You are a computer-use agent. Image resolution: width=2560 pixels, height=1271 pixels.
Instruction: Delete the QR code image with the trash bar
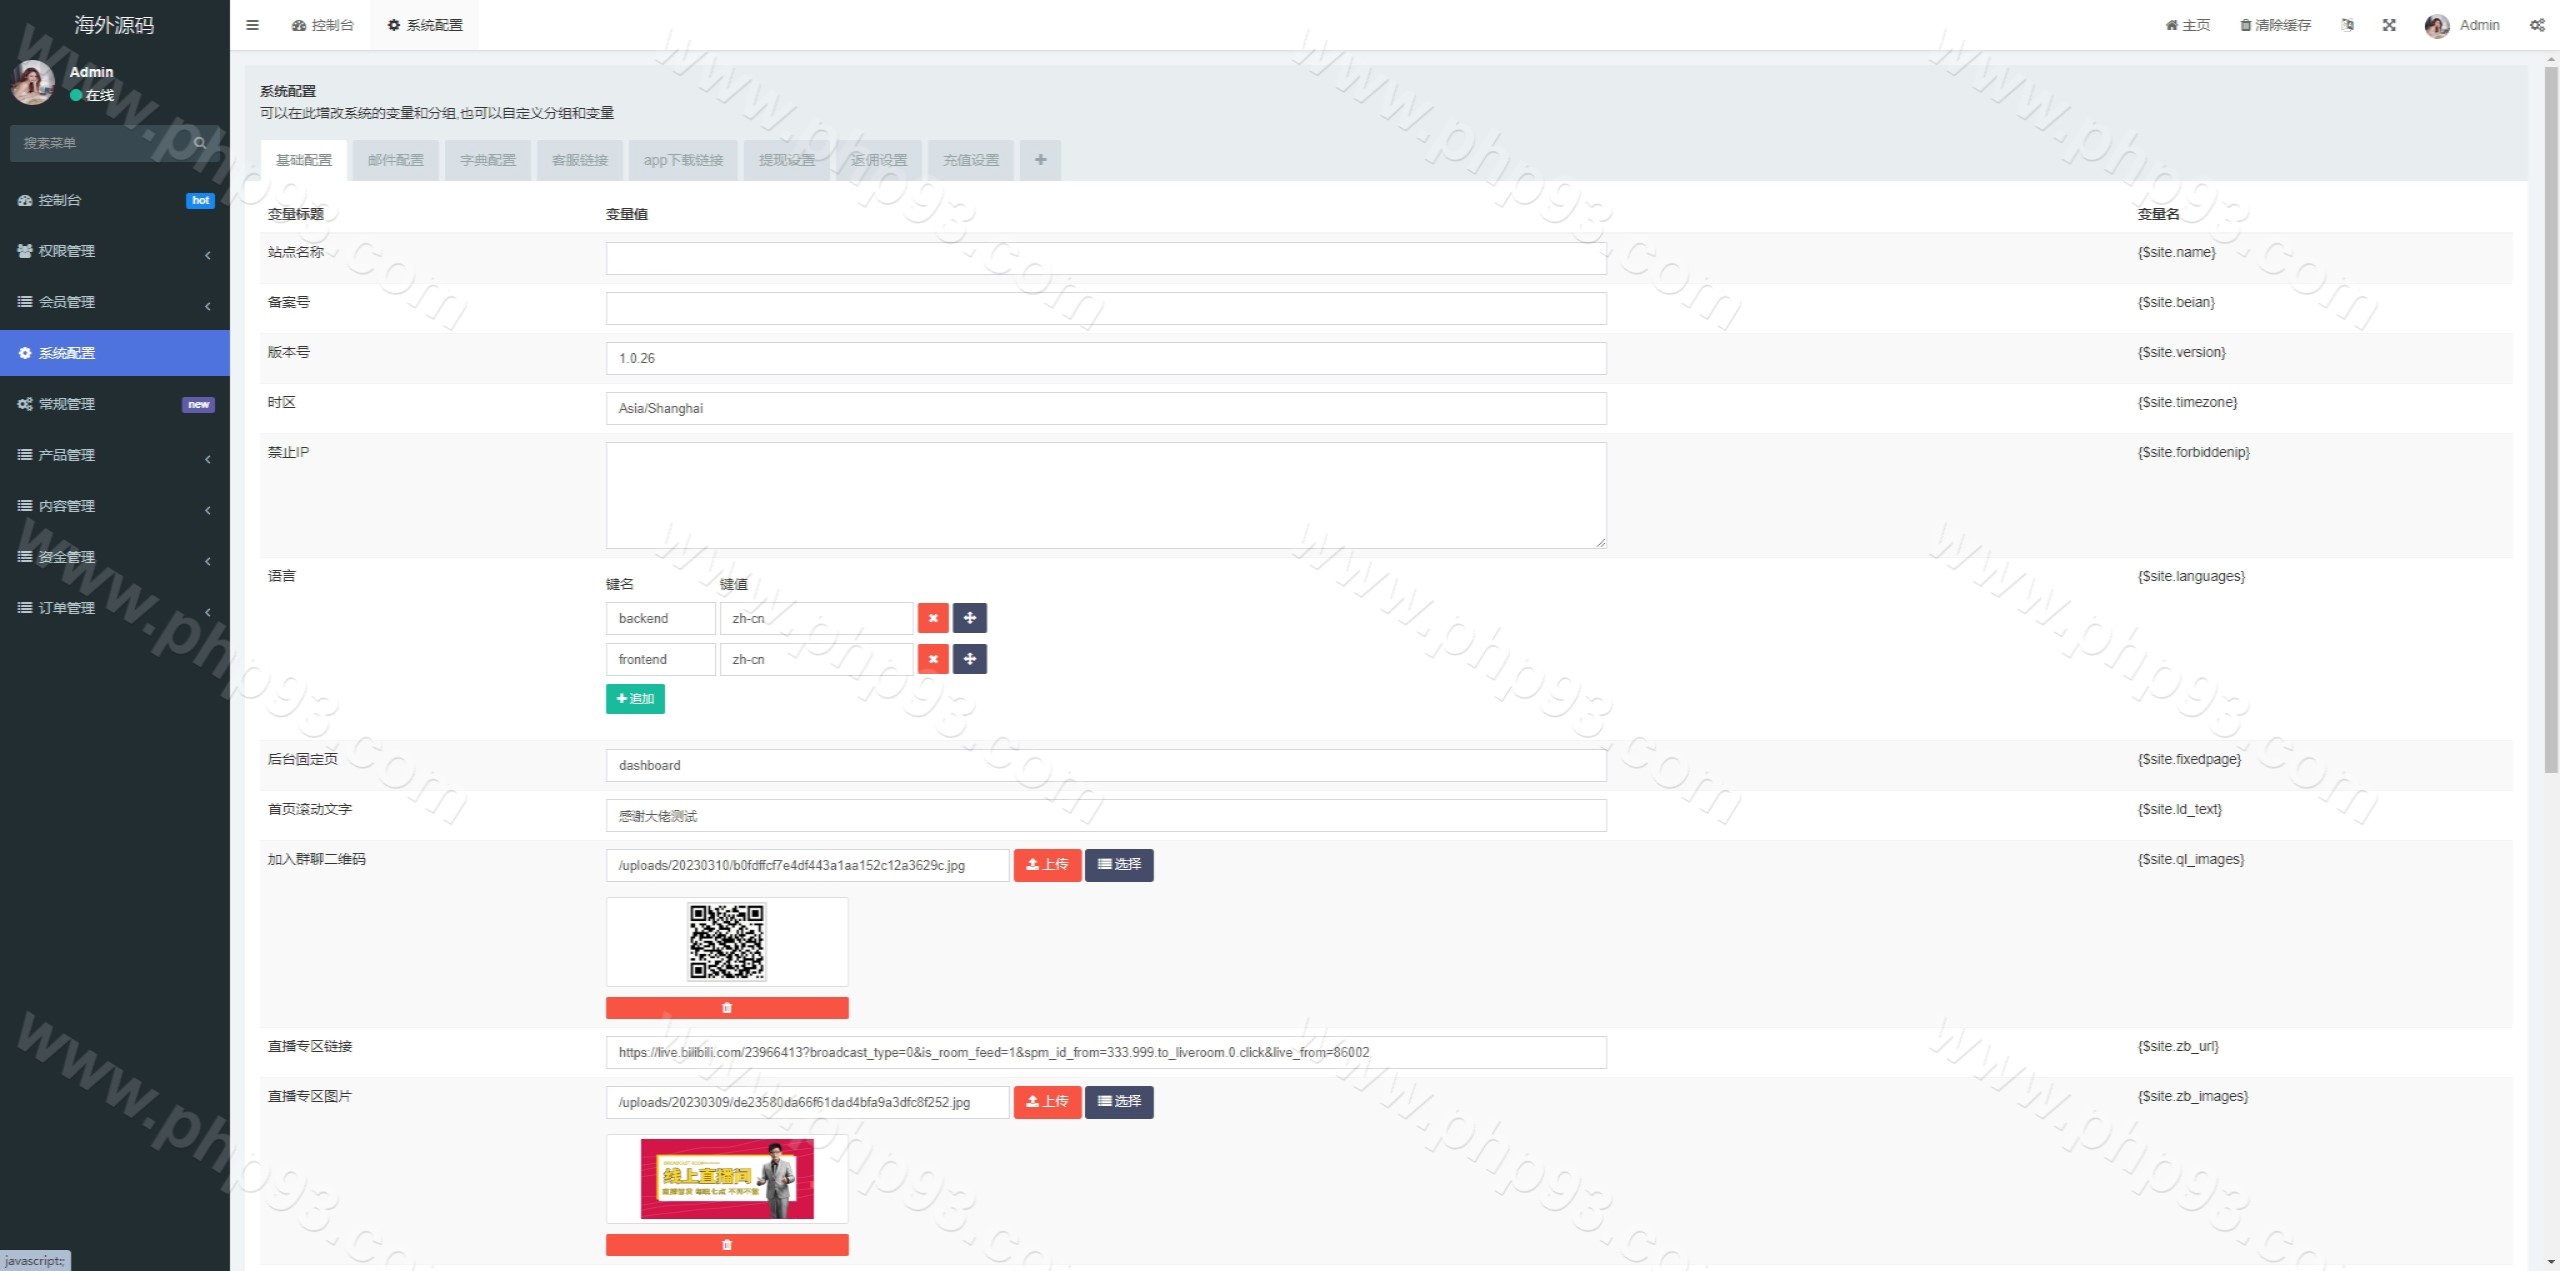(727, 1008)
